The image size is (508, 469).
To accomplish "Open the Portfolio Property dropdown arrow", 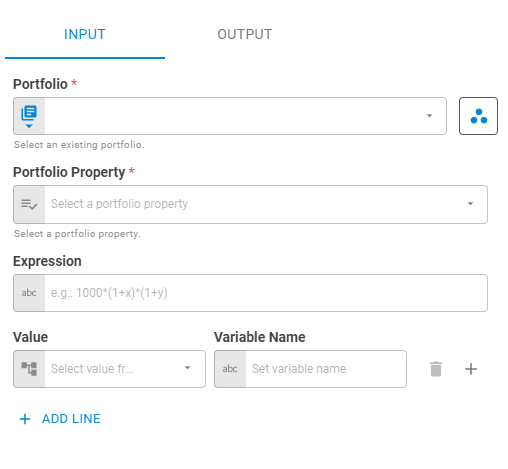I will click(470, 204).
